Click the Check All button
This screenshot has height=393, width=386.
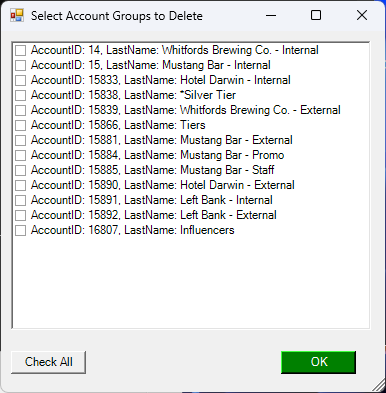48,362
